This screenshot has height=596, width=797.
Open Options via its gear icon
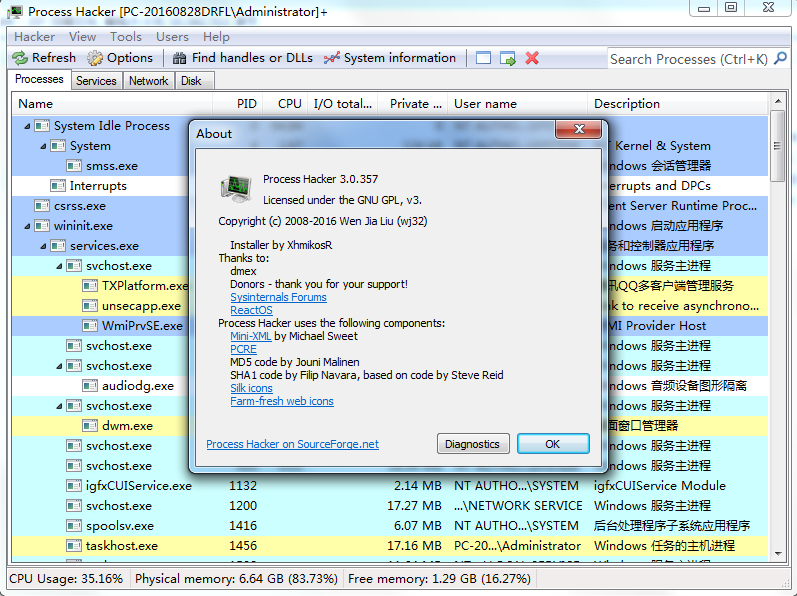[x=95, y=58]
